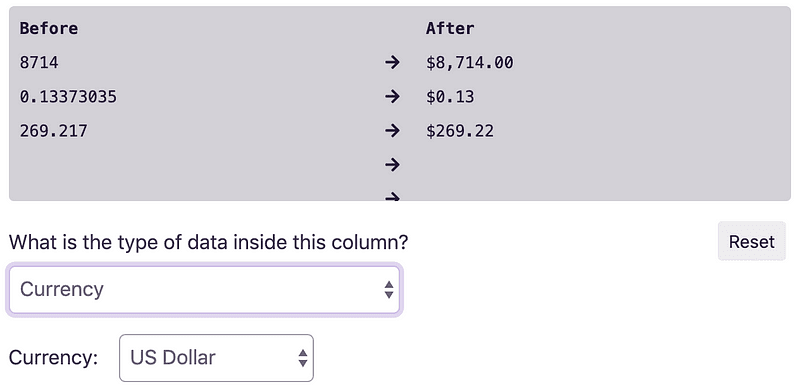The width and height of the screenshot is (800, 387).
Task: Click the up-down chevrons on the US Dollar select
Action: (303, 358)
